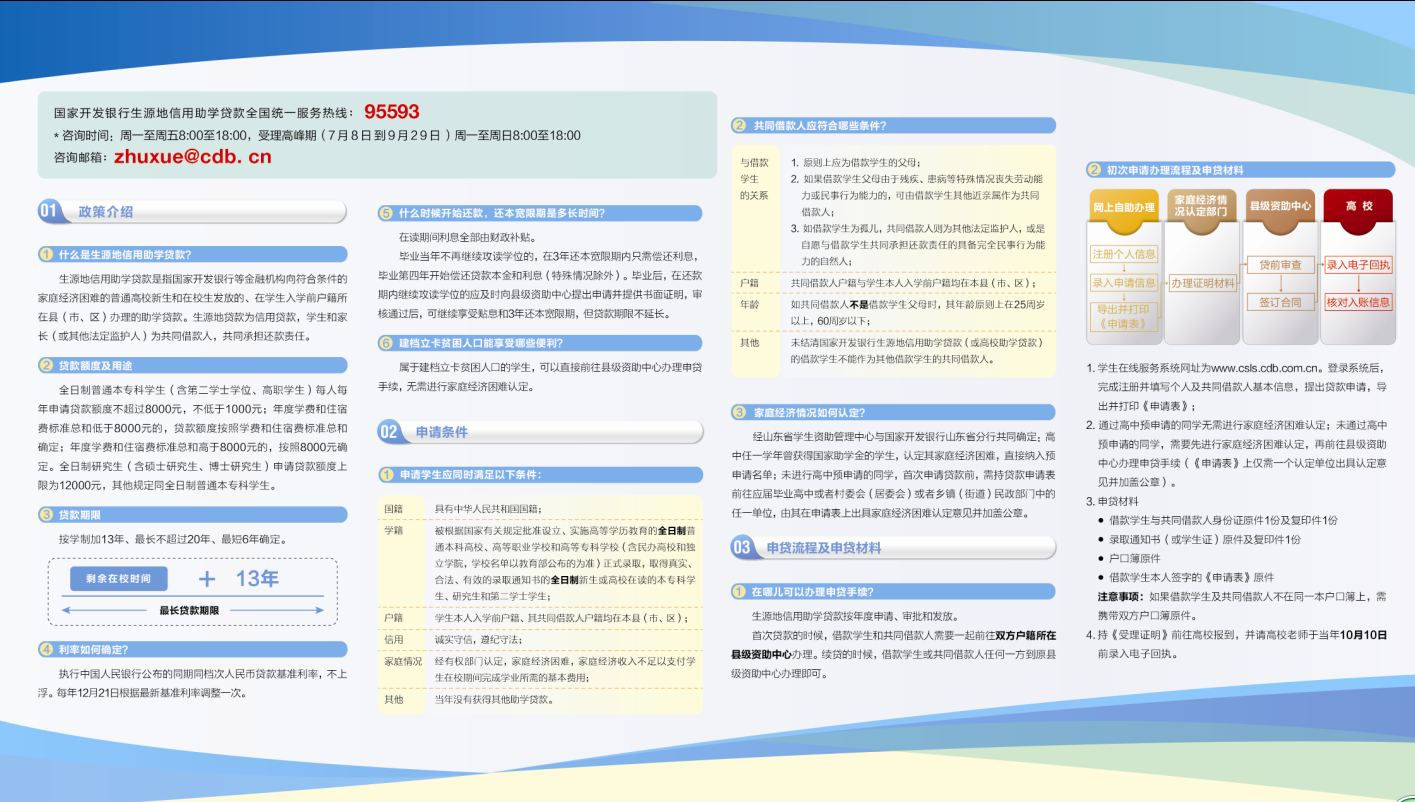Click the 核对入账信息 step box
This screenshot has height=802, width=1415.
[1358, 302]
